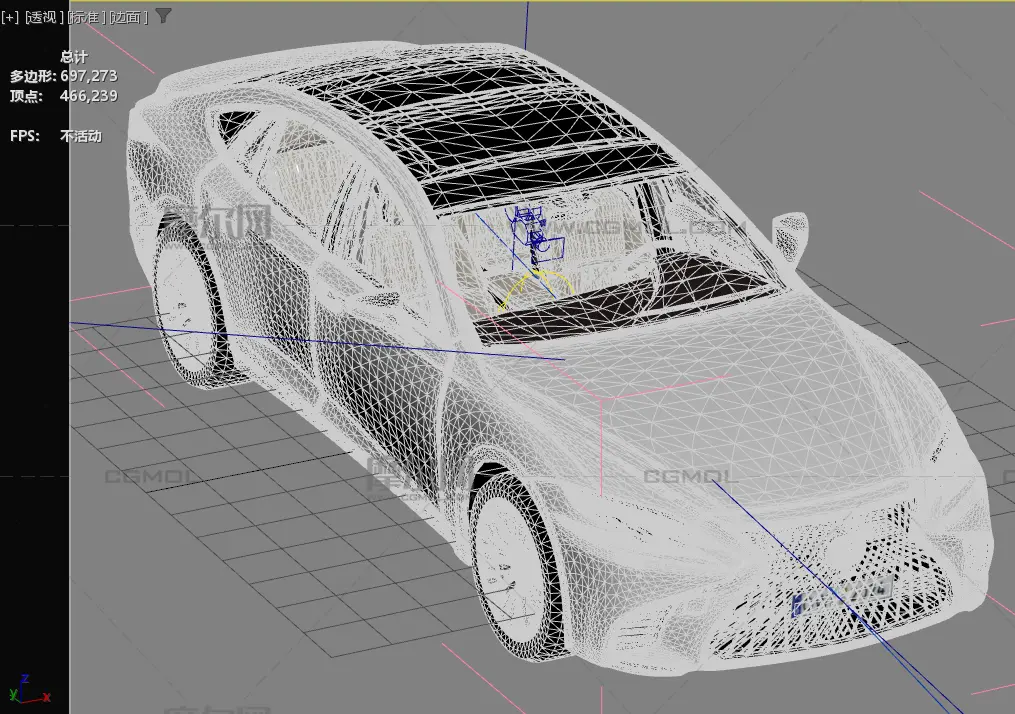This screenshot has height=714, width=1015.
Task: Click the 边面 edged faces label
Action: (x=128, y=17)
